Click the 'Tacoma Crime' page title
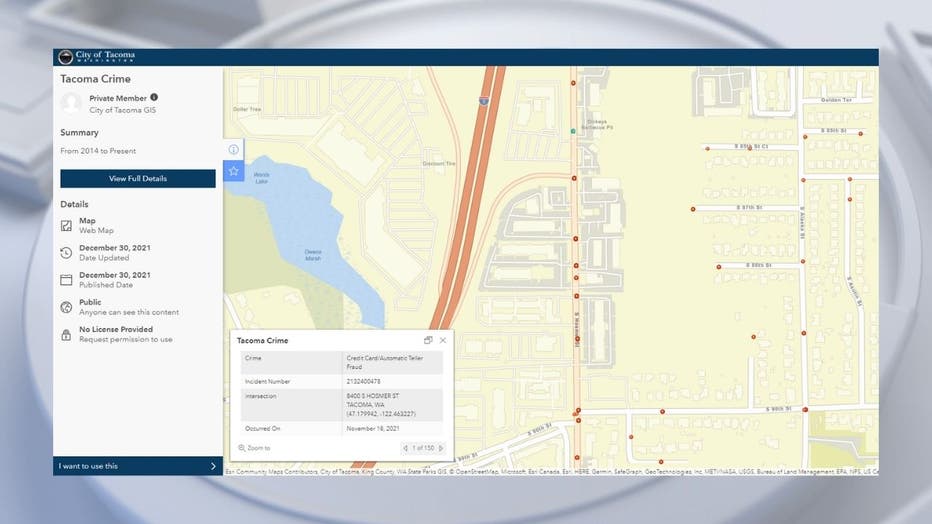 (x=95, y=78)
